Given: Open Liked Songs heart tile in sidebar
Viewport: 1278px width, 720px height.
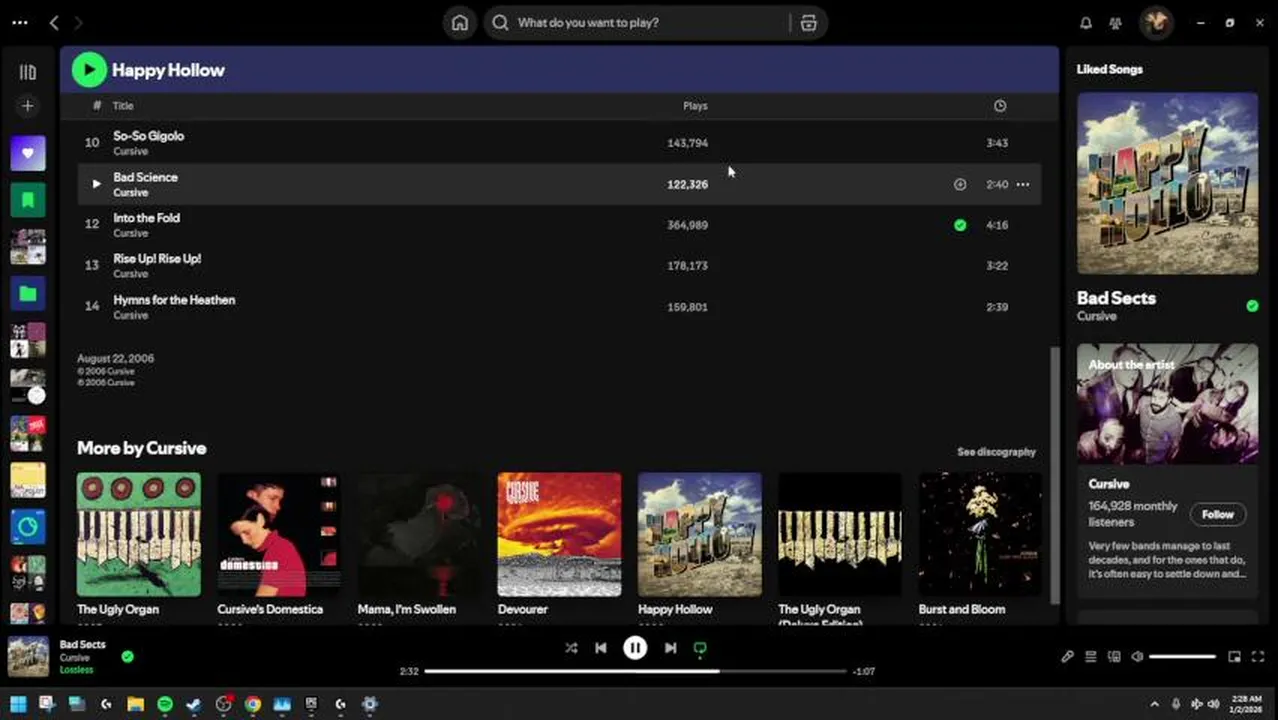Looking at the screenshot, I should 28,153.
